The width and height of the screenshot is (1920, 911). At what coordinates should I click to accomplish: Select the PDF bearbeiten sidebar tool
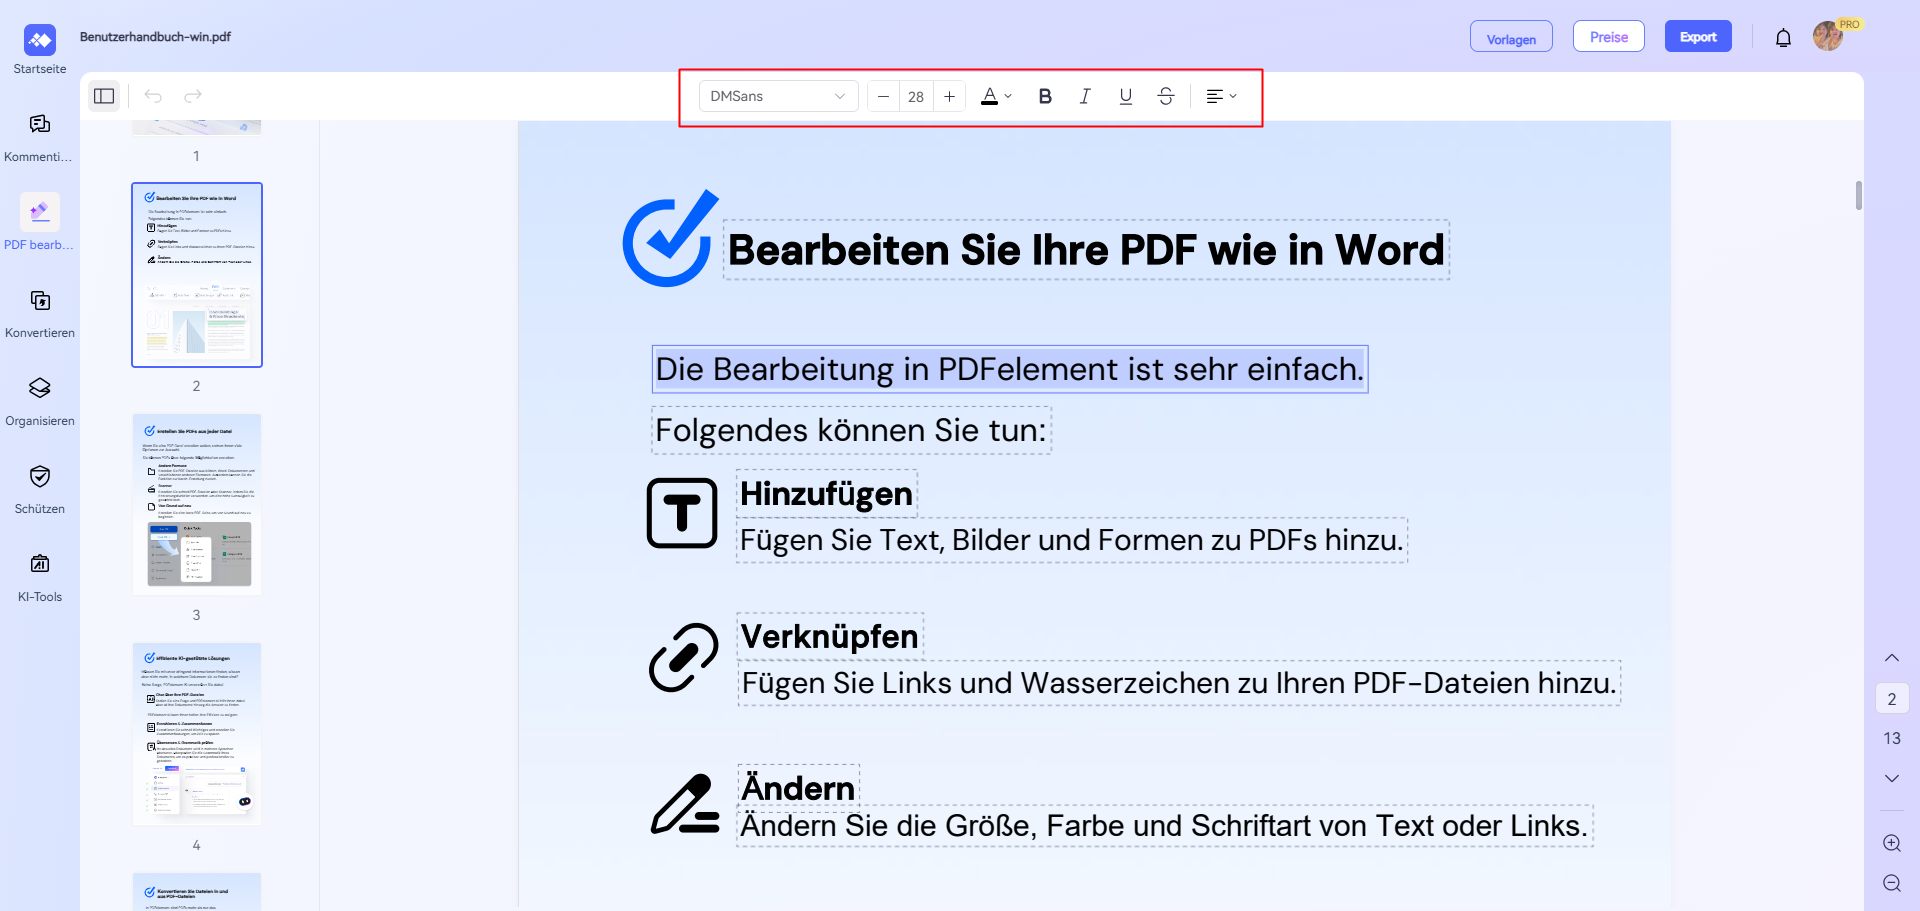40,223
